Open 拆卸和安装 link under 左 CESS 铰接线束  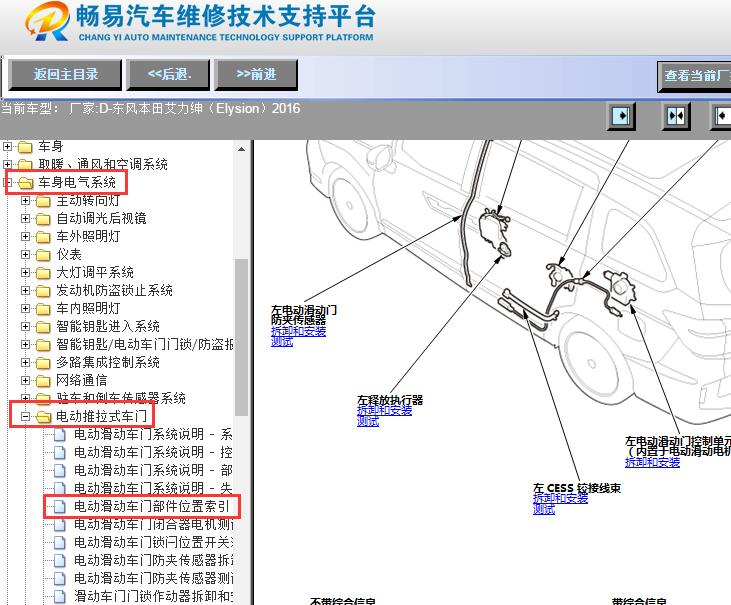point(560,499)
